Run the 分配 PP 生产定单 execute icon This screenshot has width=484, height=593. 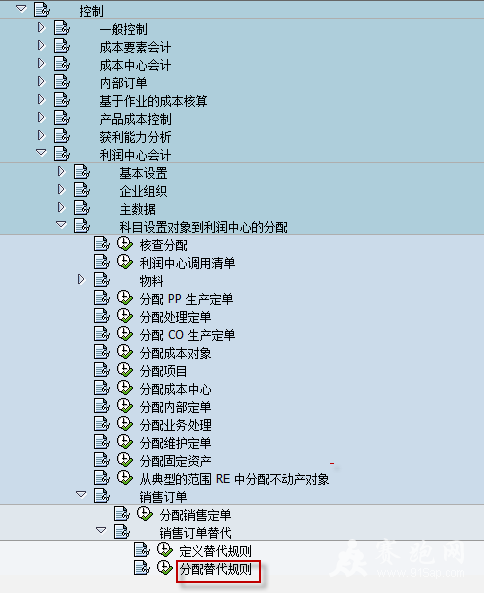[124, 298]
